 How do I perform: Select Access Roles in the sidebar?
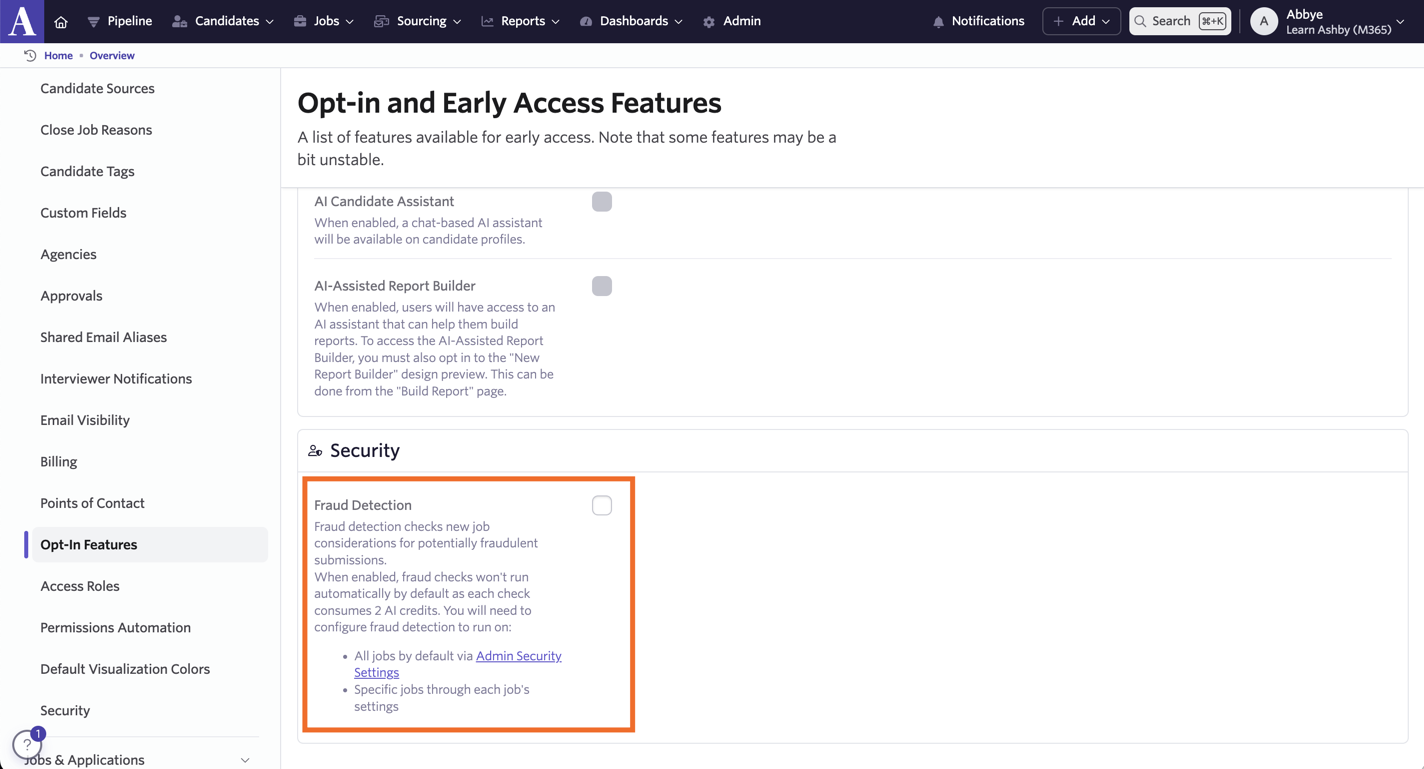click(x=80, y=586)
